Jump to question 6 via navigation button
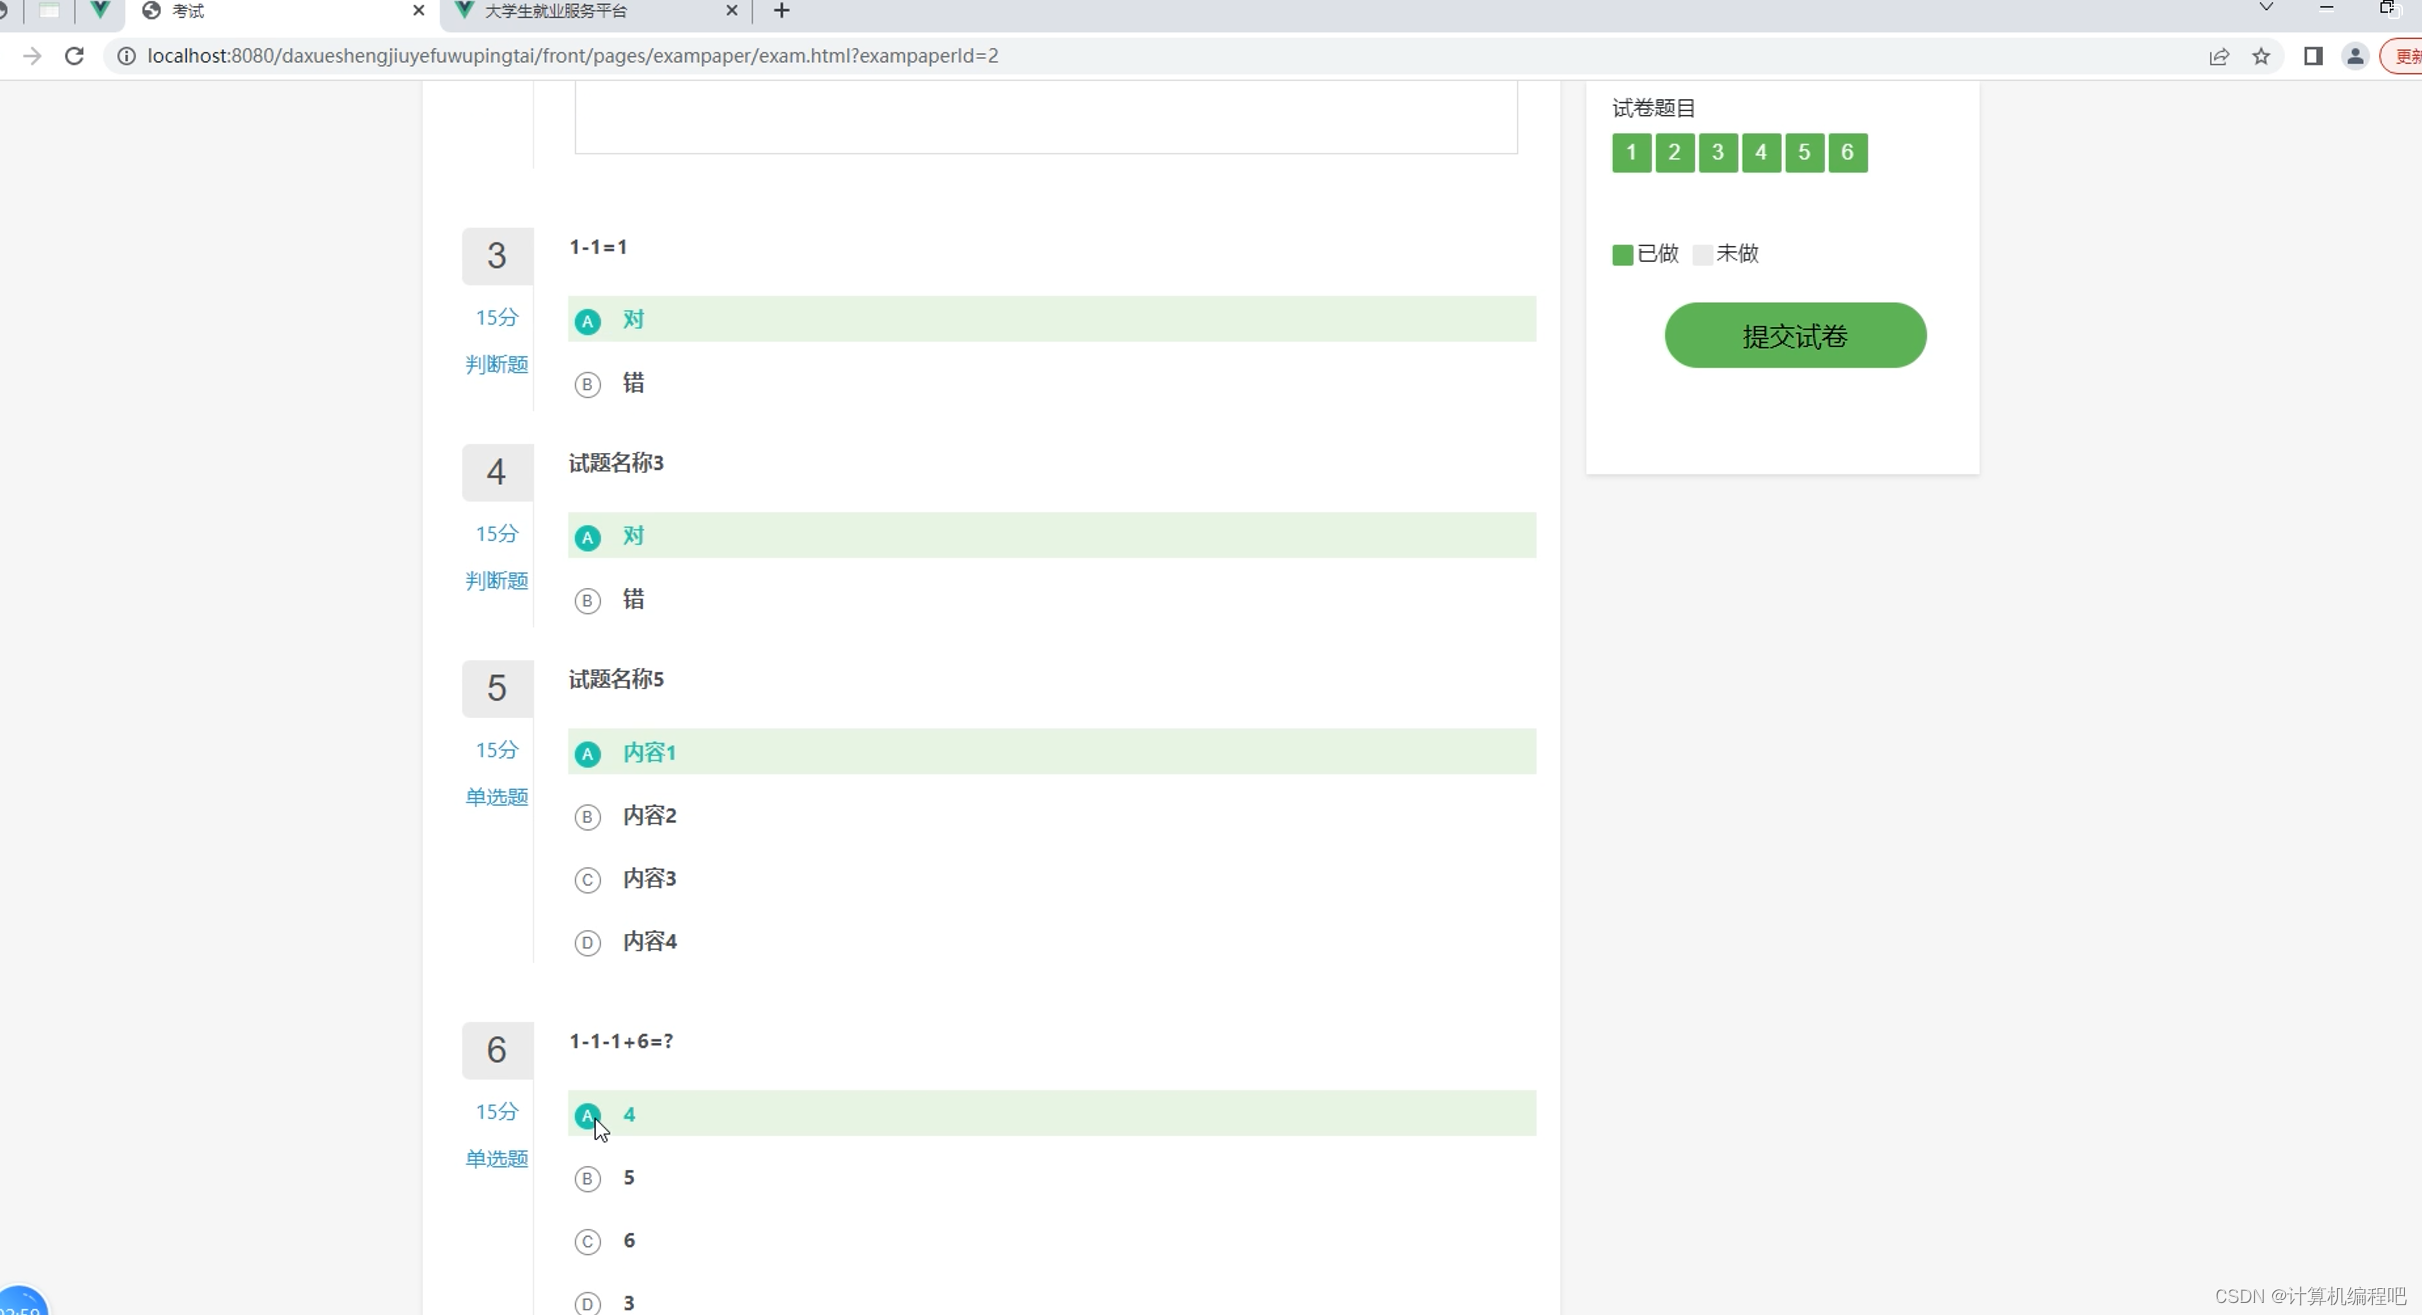 click(1846, 152)
